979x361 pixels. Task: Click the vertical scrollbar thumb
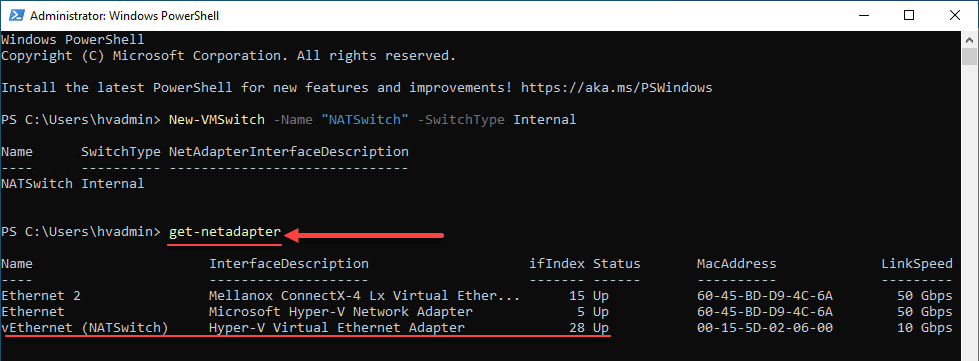point(969,56)
